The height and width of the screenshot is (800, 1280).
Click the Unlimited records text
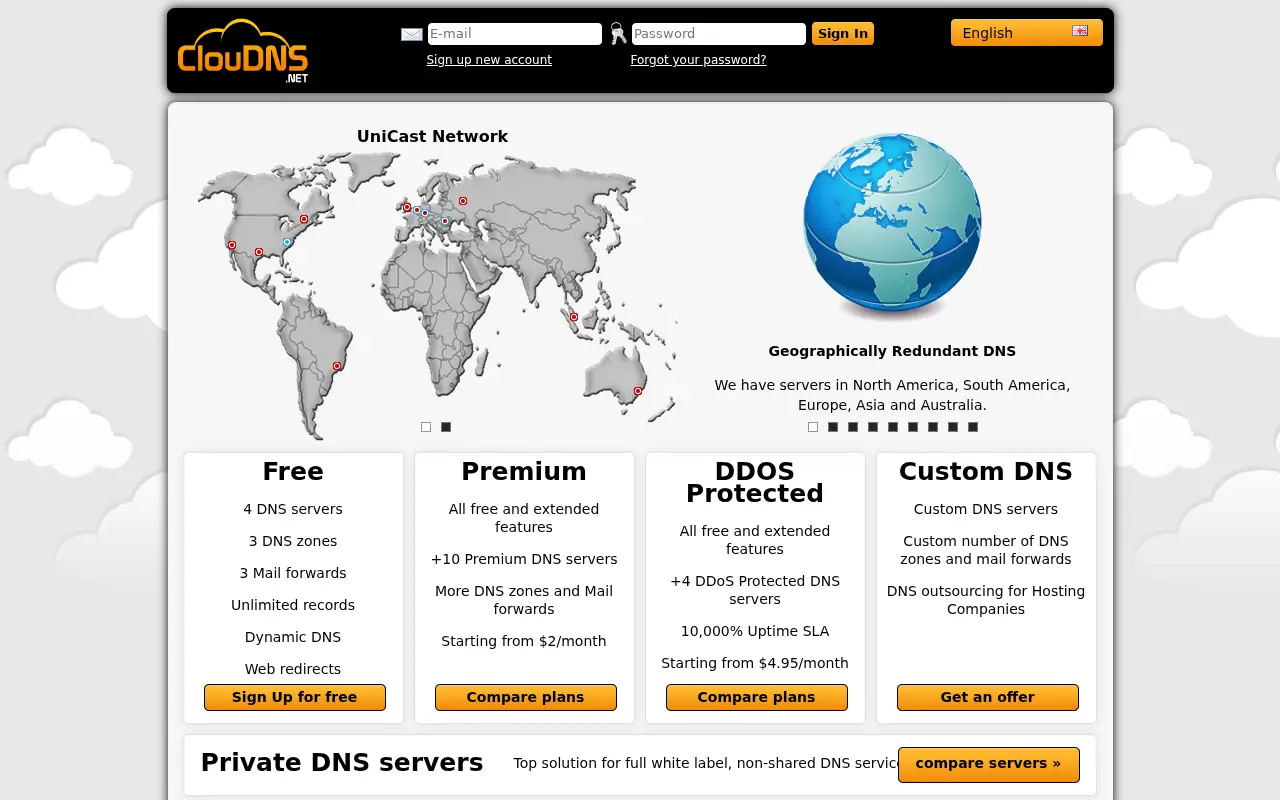pos(293,605)
